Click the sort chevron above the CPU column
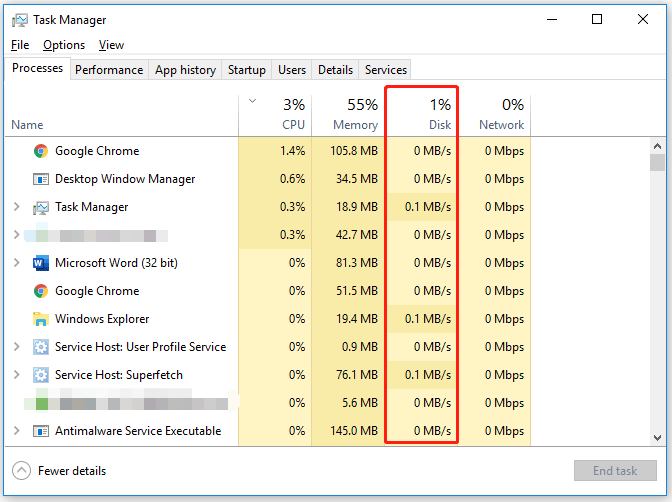672x502 pixels. tap(252, 101)
